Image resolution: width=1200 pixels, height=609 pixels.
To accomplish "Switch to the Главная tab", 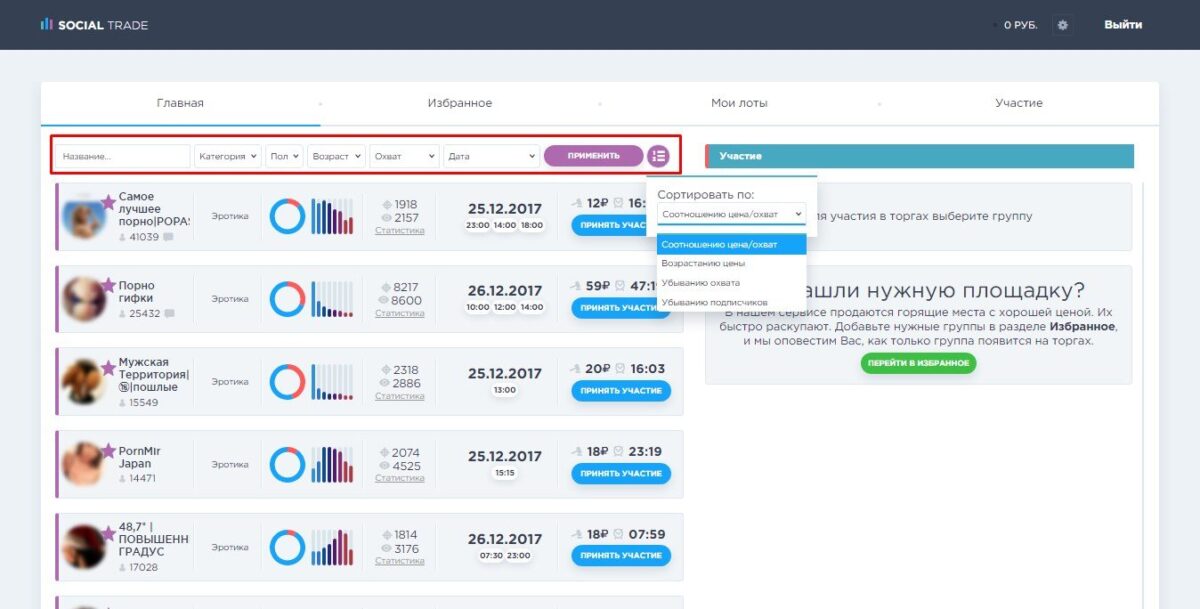I will click(x=180, y=103).
